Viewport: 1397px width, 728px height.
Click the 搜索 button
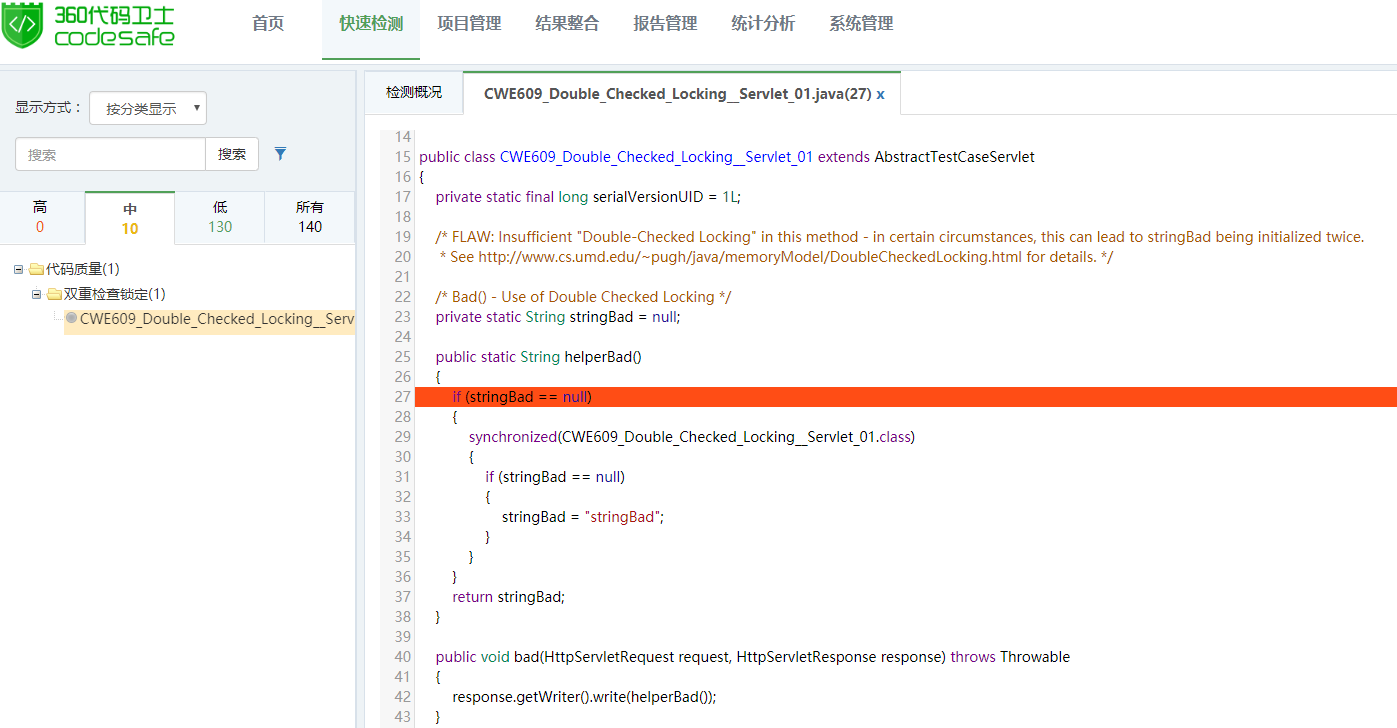pyautogui.click(x=232, y=154)
